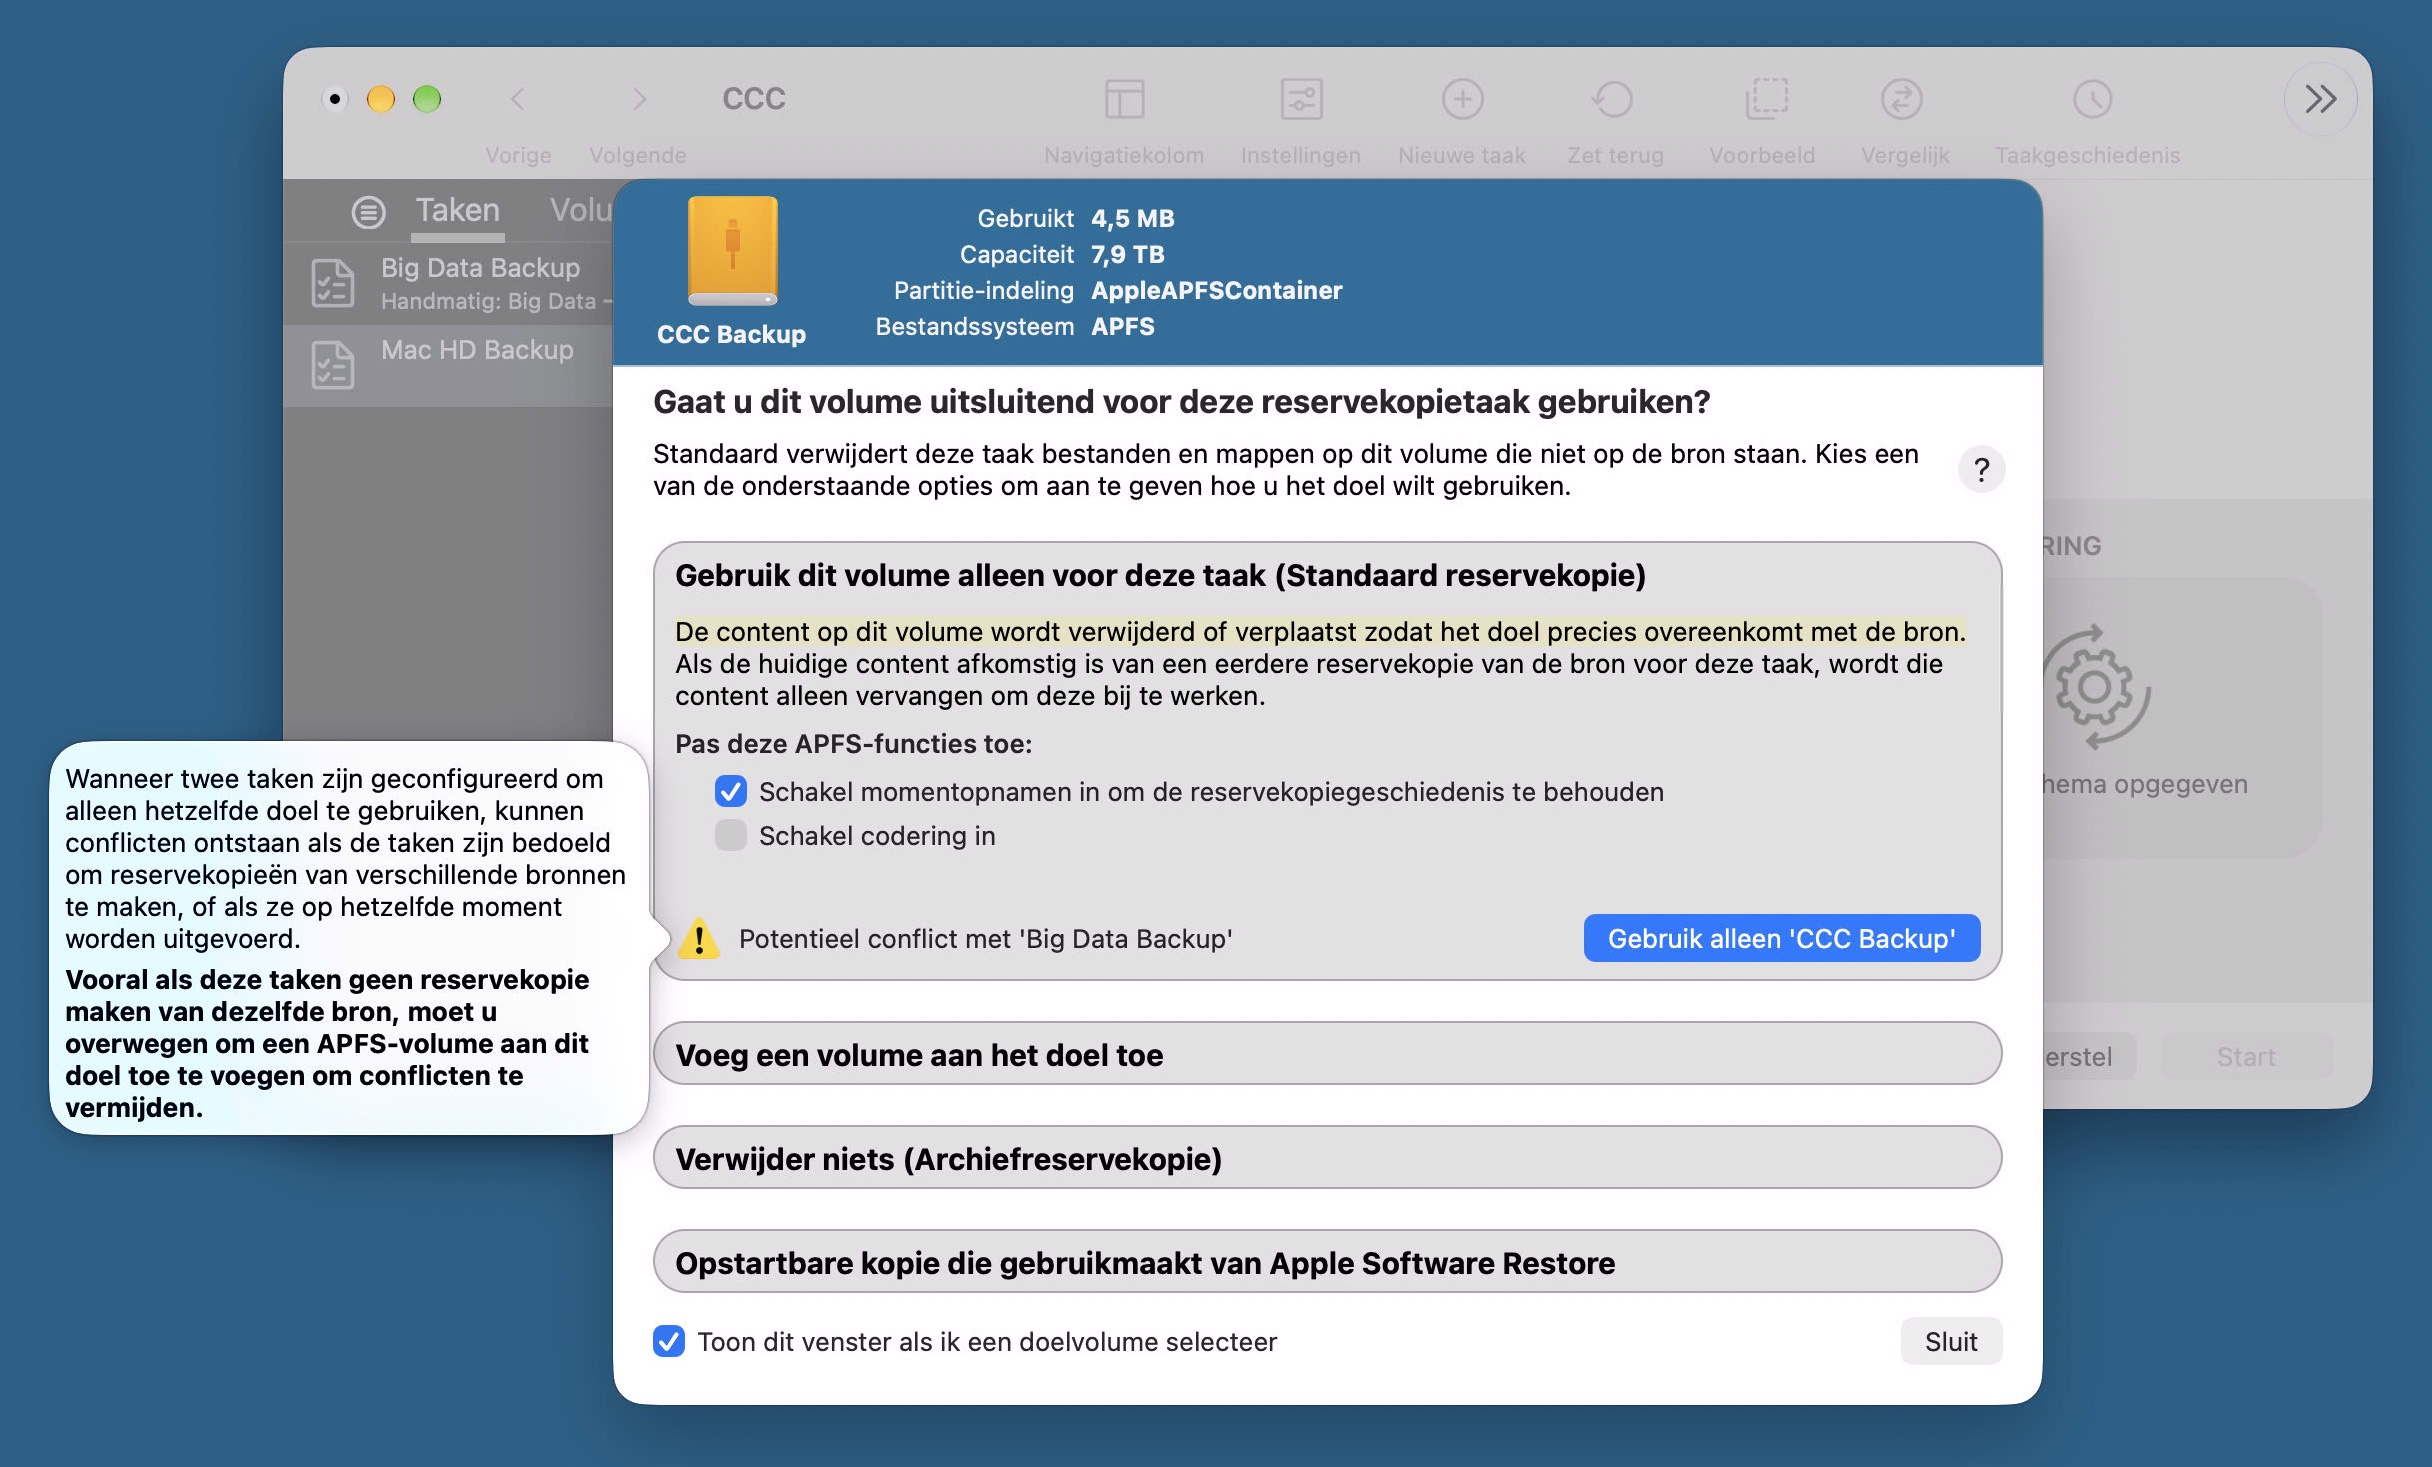The width and height of the screenshot is (2432, 1467).
Task: Click the 7,9 TB capacity value
Action: click(x=1127, y=254)
